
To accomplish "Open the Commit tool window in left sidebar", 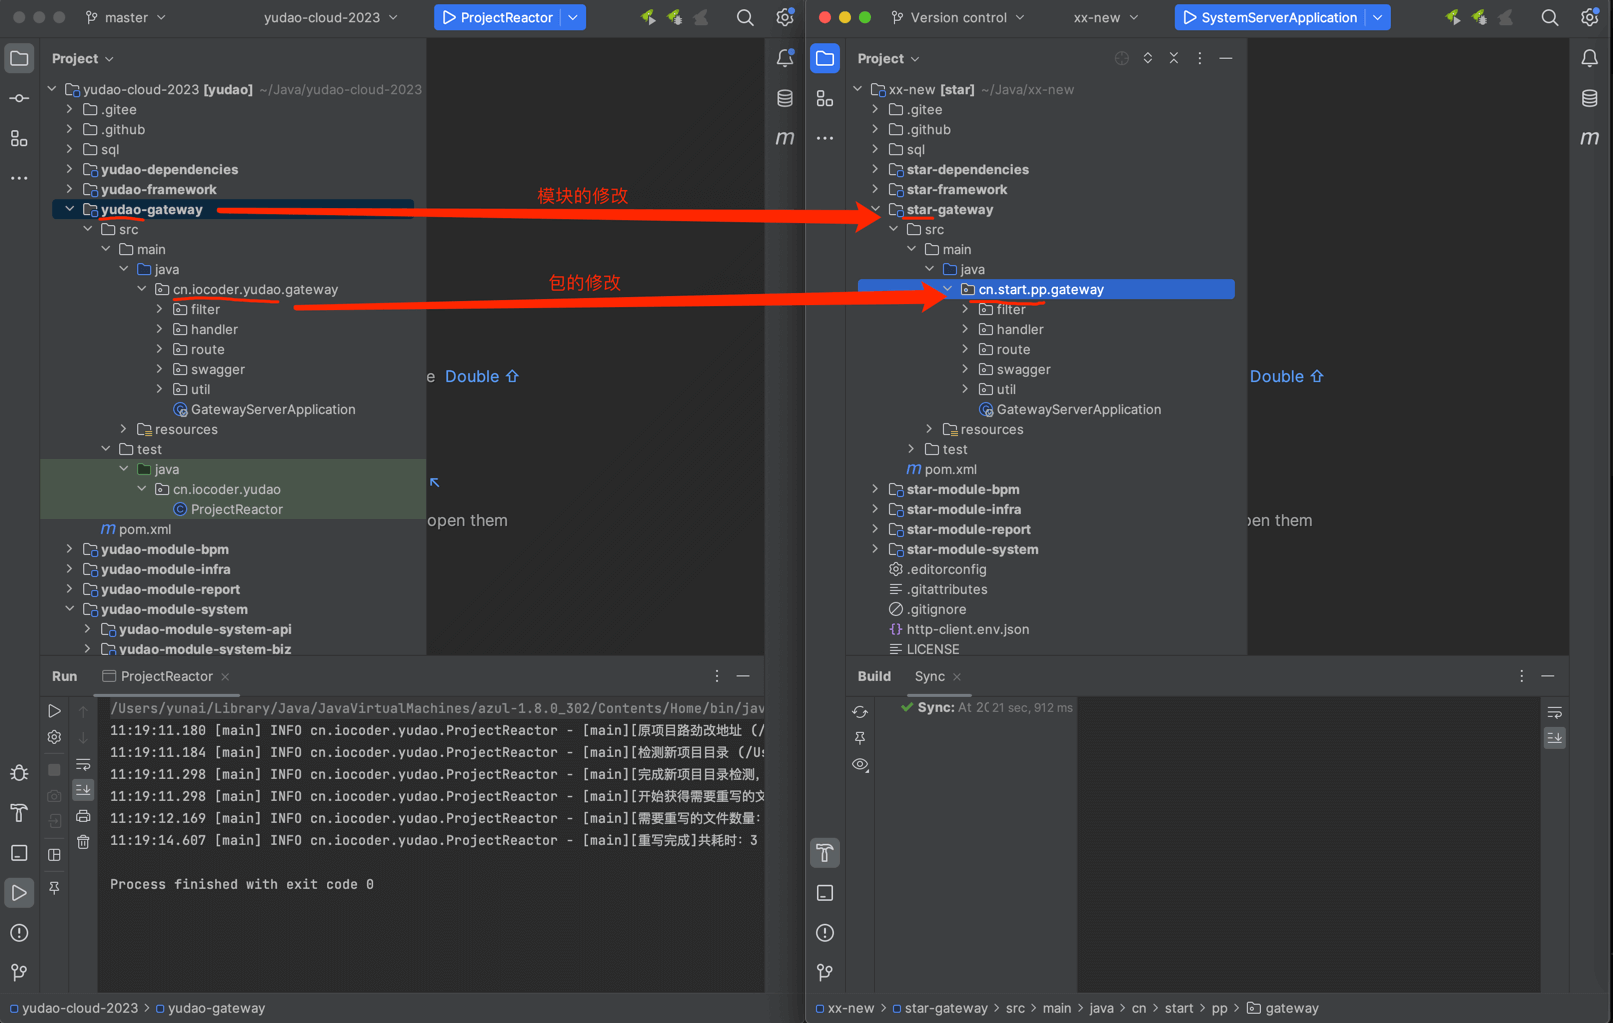I will [19, 98].
